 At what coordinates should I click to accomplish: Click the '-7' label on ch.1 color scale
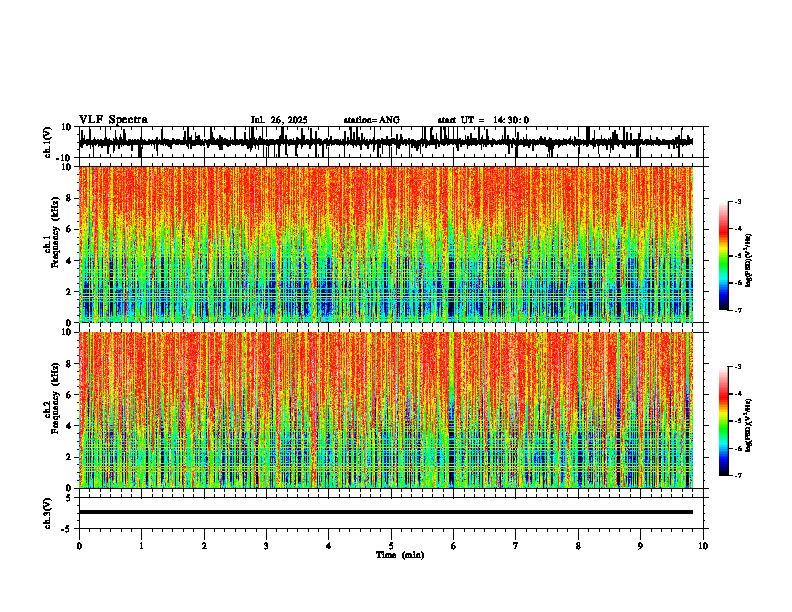click(x=737, y=310)
